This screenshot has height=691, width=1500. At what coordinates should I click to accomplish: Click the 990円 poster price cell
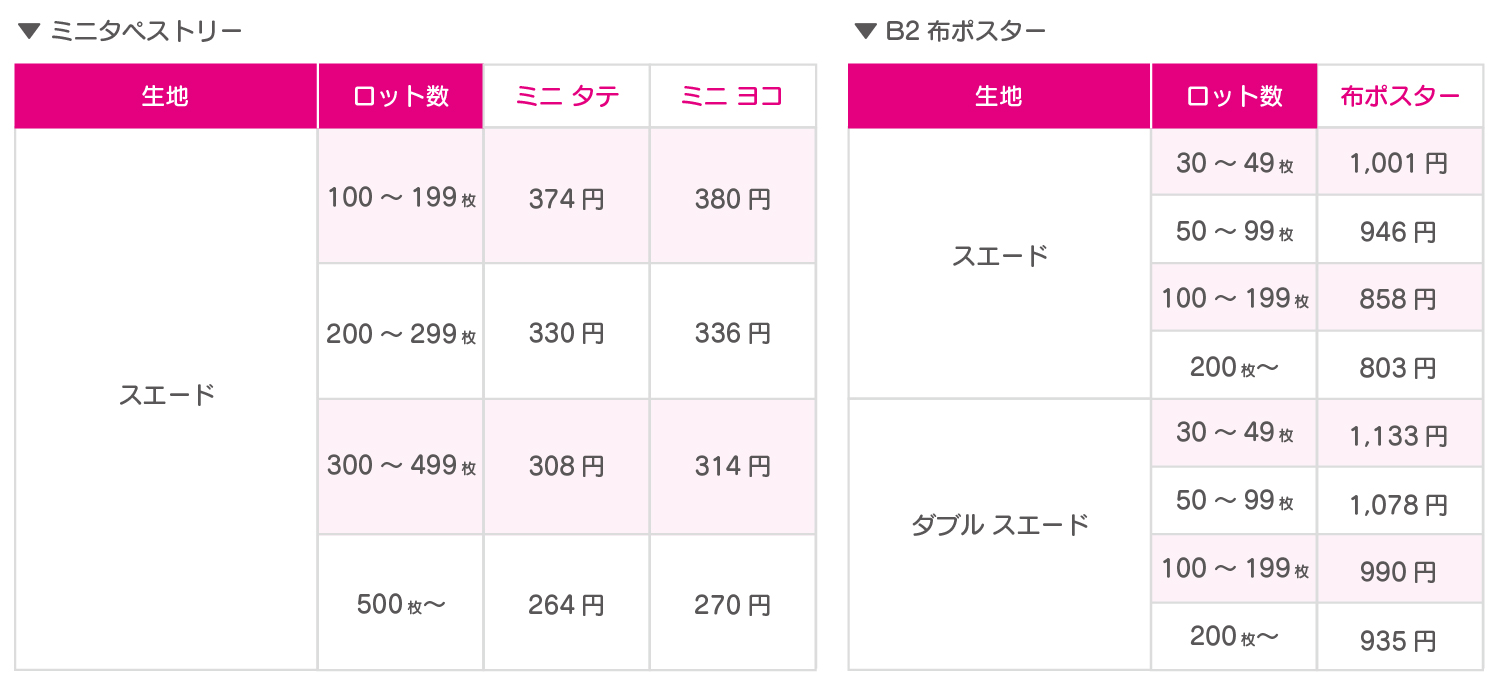click(1399, 572)
